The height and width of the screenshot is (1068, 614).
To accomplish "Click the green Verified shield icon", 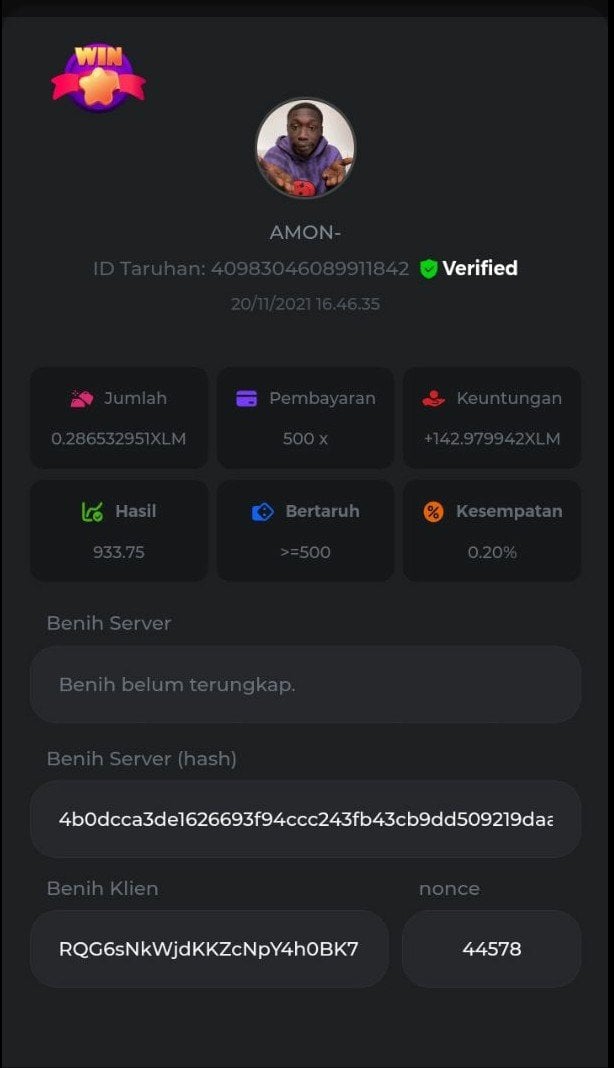I will [429, 268].
